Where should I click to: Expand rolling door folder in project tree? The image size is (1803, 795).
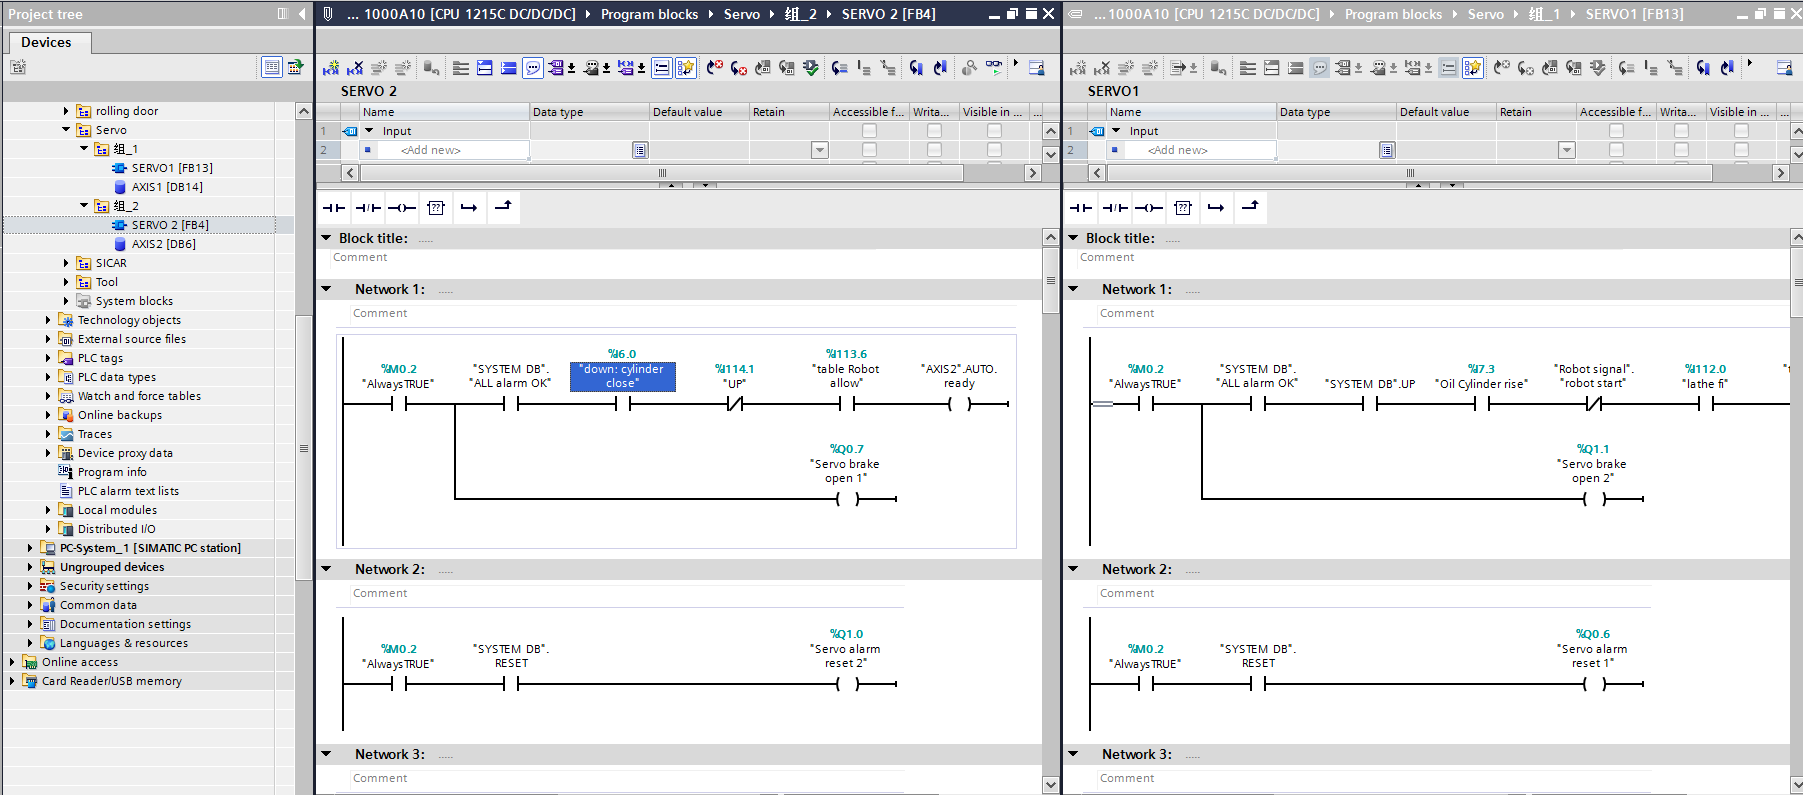pos(66,111)
